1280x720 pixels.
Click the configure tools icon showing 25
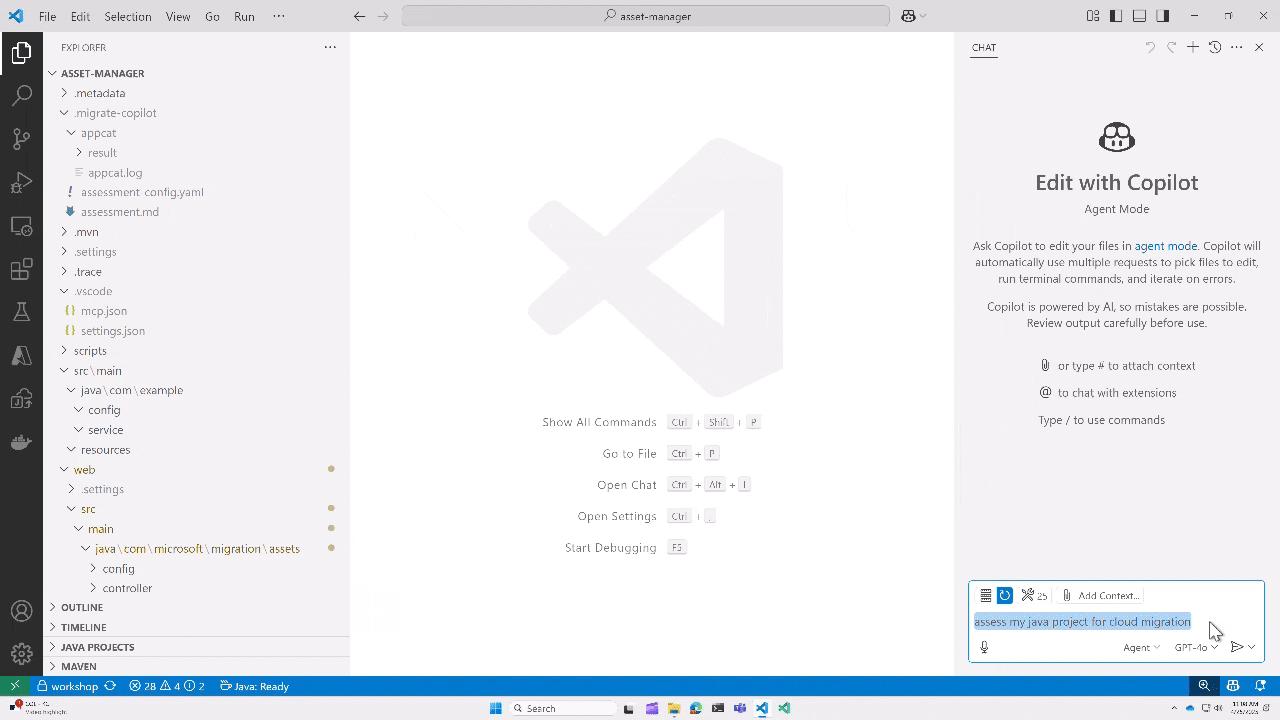point(1034,595)
